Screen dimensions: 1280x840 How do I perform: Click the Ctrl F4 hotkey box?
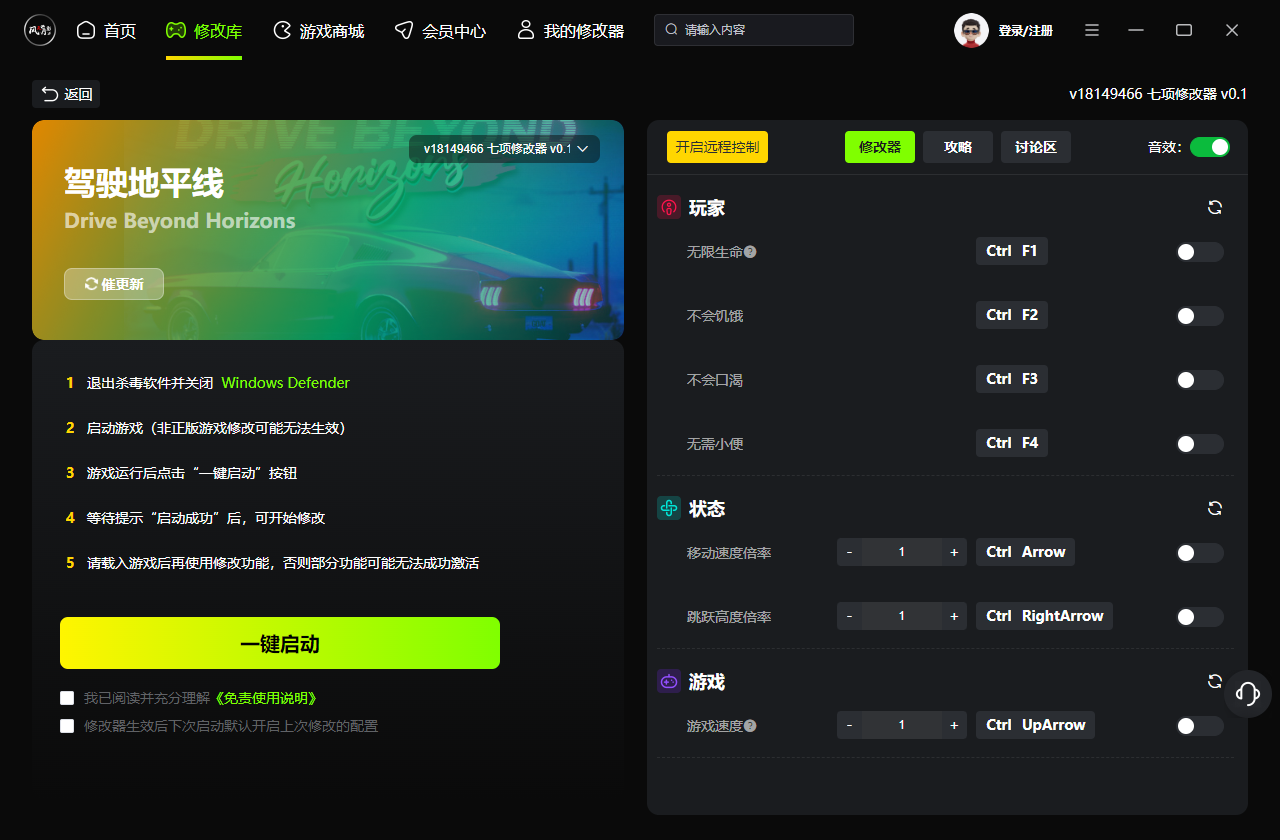tap(1012, 443)
